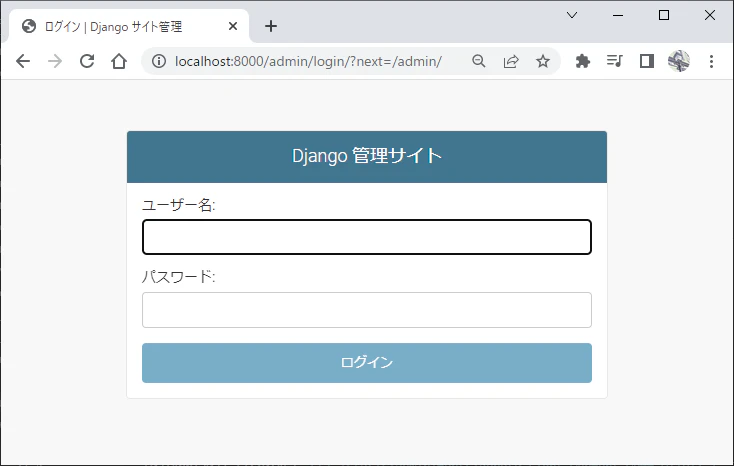Open the browser home page icon
This screenshot has width=734, height=466.
[119, 61]
